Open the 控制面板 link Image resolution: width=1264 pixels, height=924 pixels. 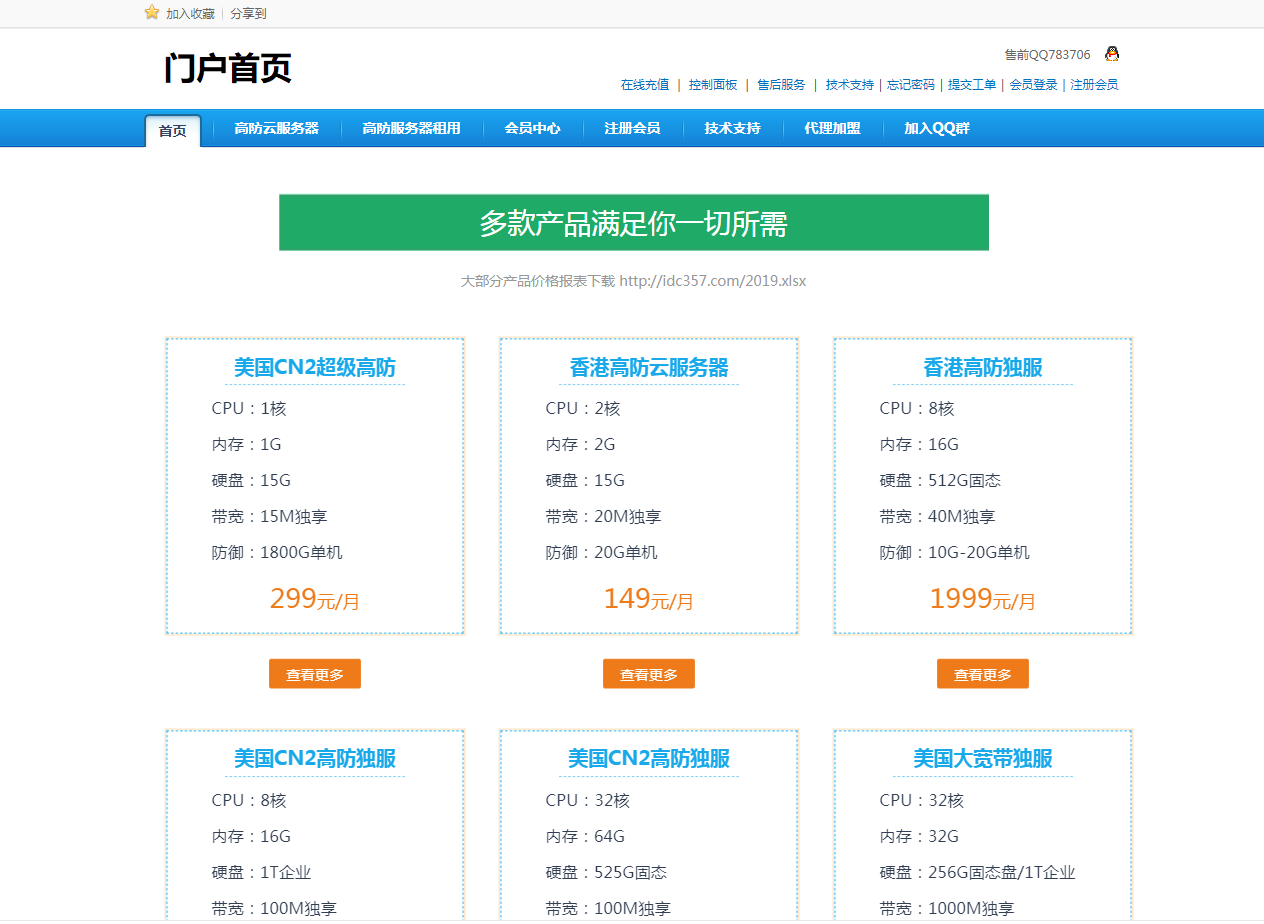point(713,85)
